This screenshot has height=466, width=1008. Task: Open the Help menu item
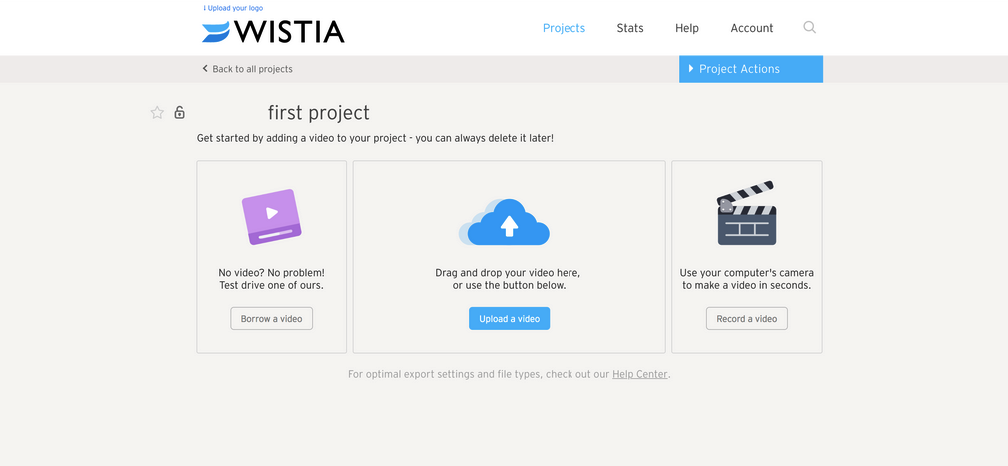(x=687, y=28)
